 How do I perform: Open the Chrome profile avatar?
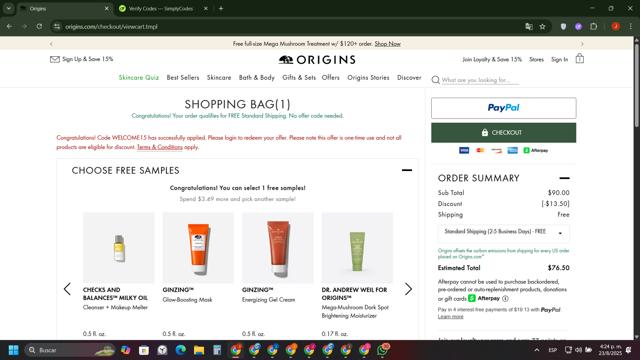616,27
